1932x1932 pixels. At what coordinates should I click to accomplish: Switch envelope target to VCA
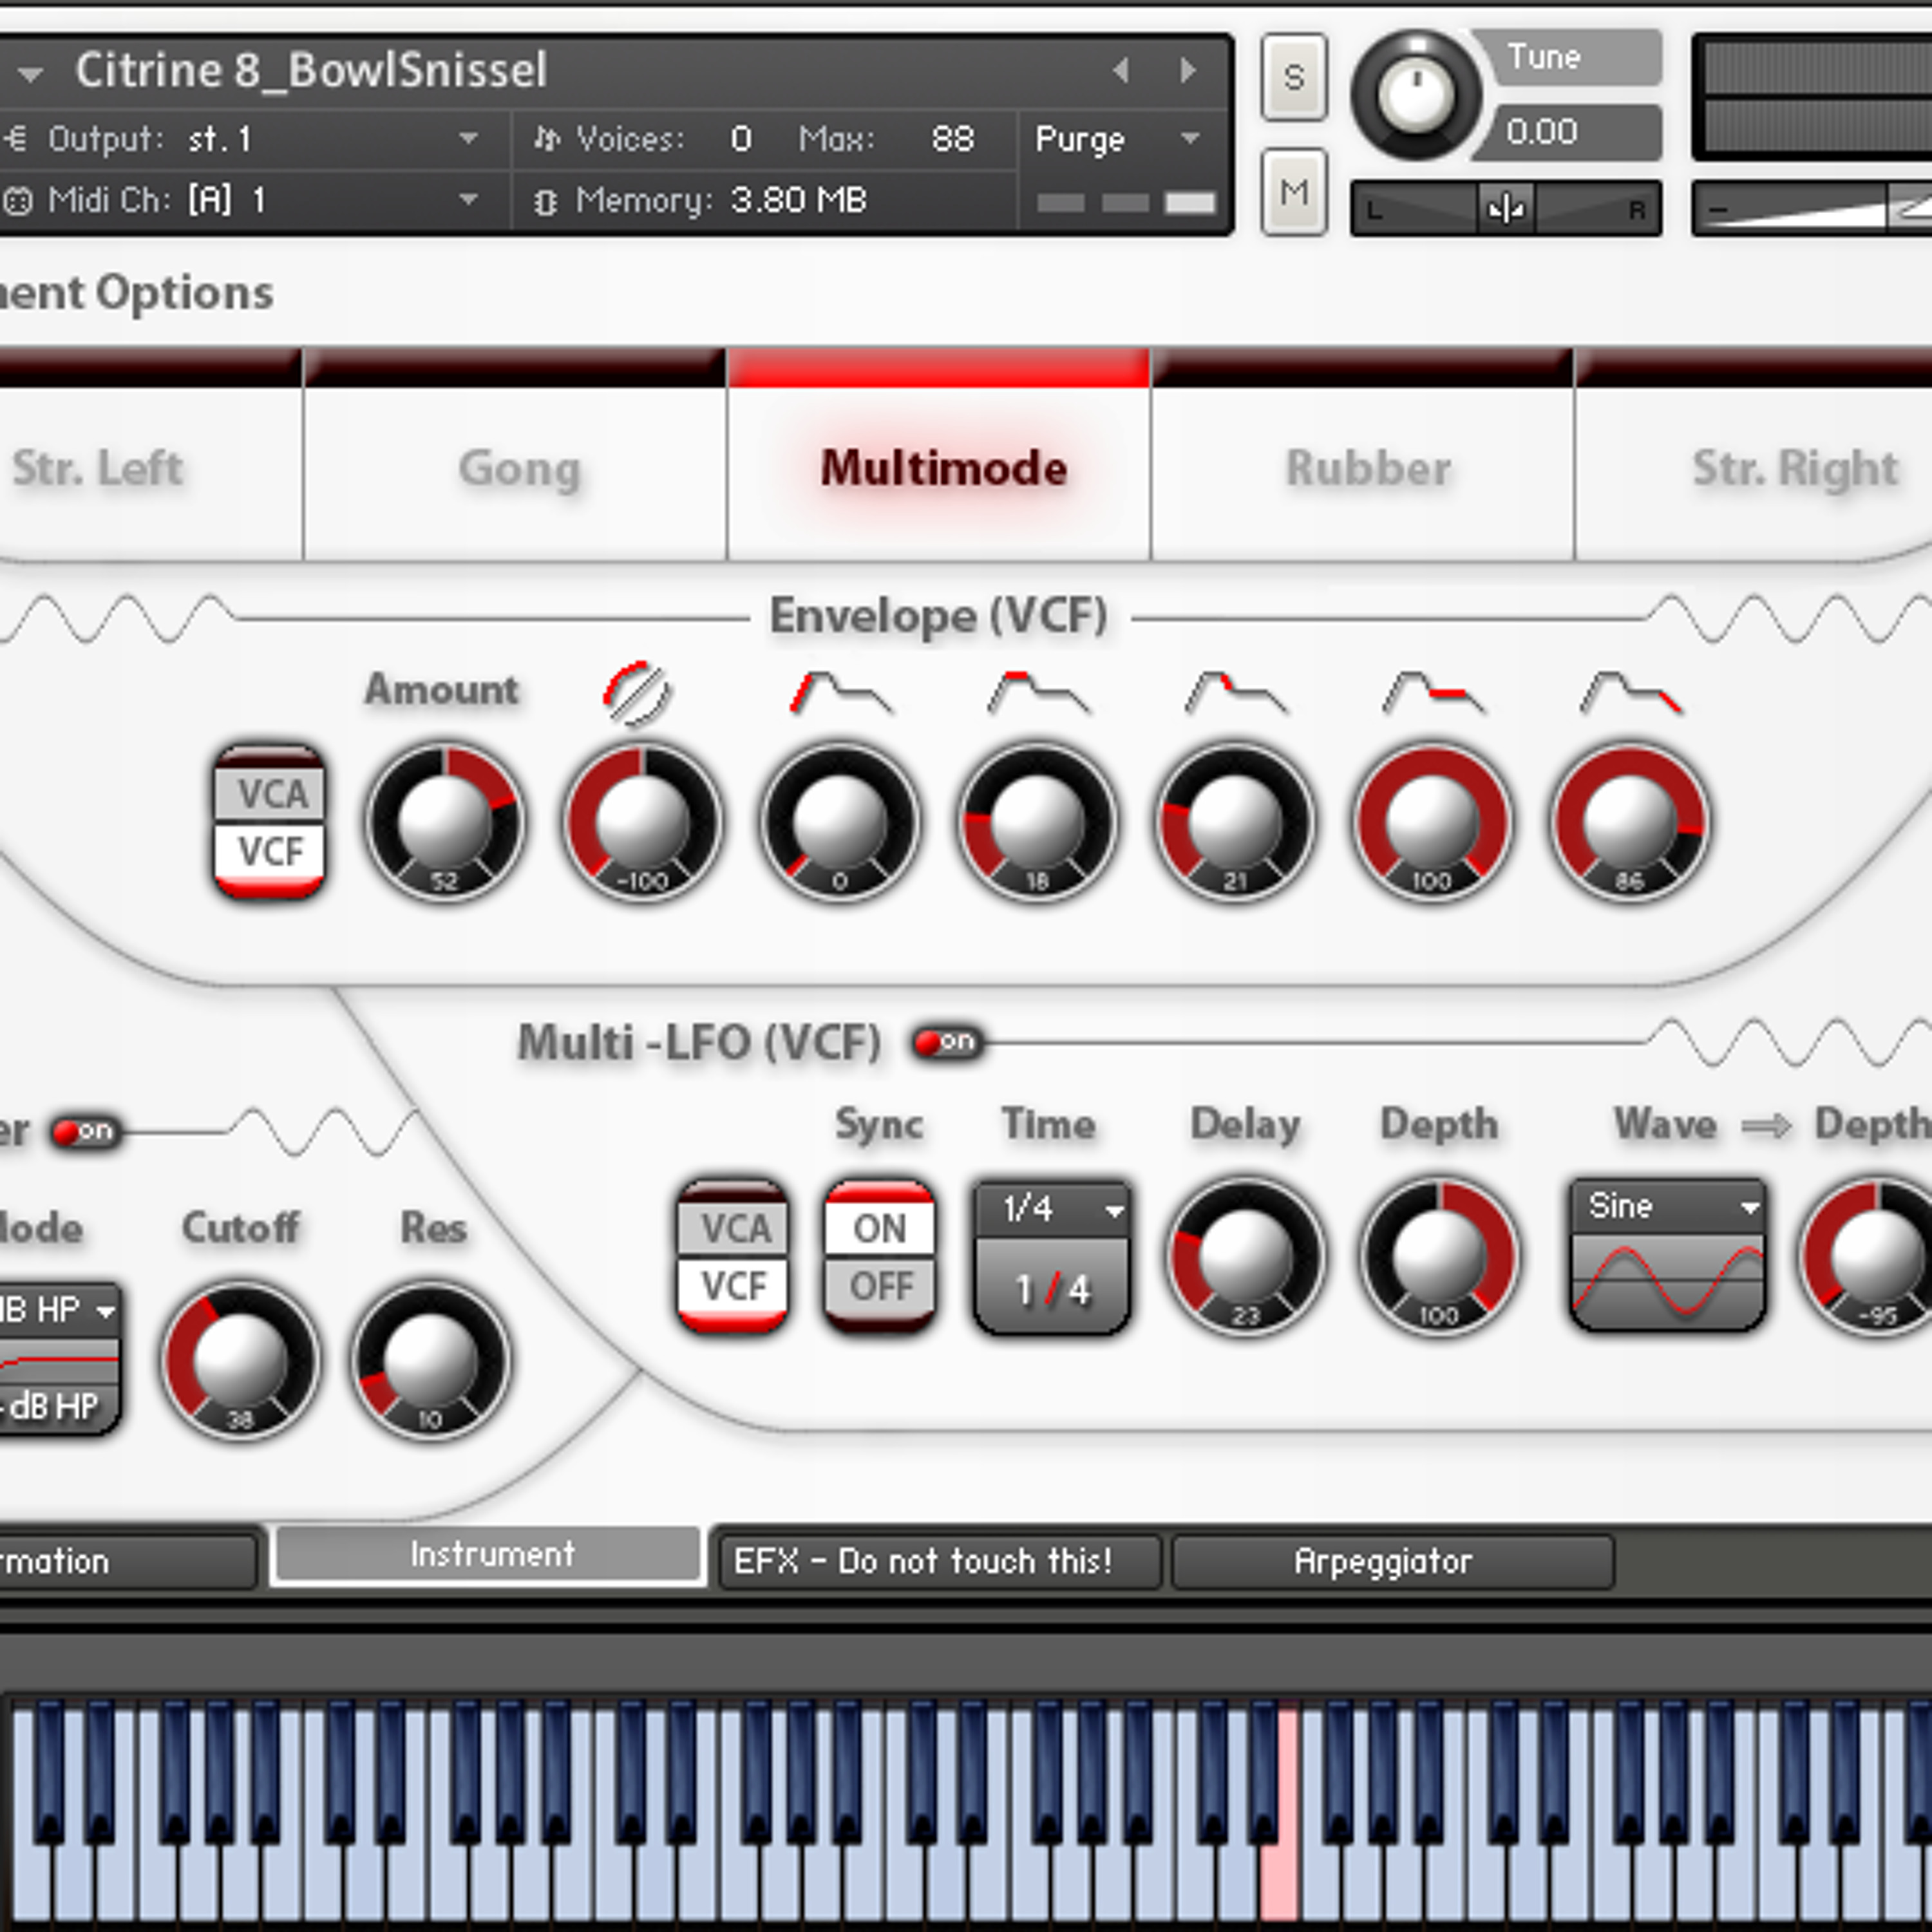click(271, 795)
